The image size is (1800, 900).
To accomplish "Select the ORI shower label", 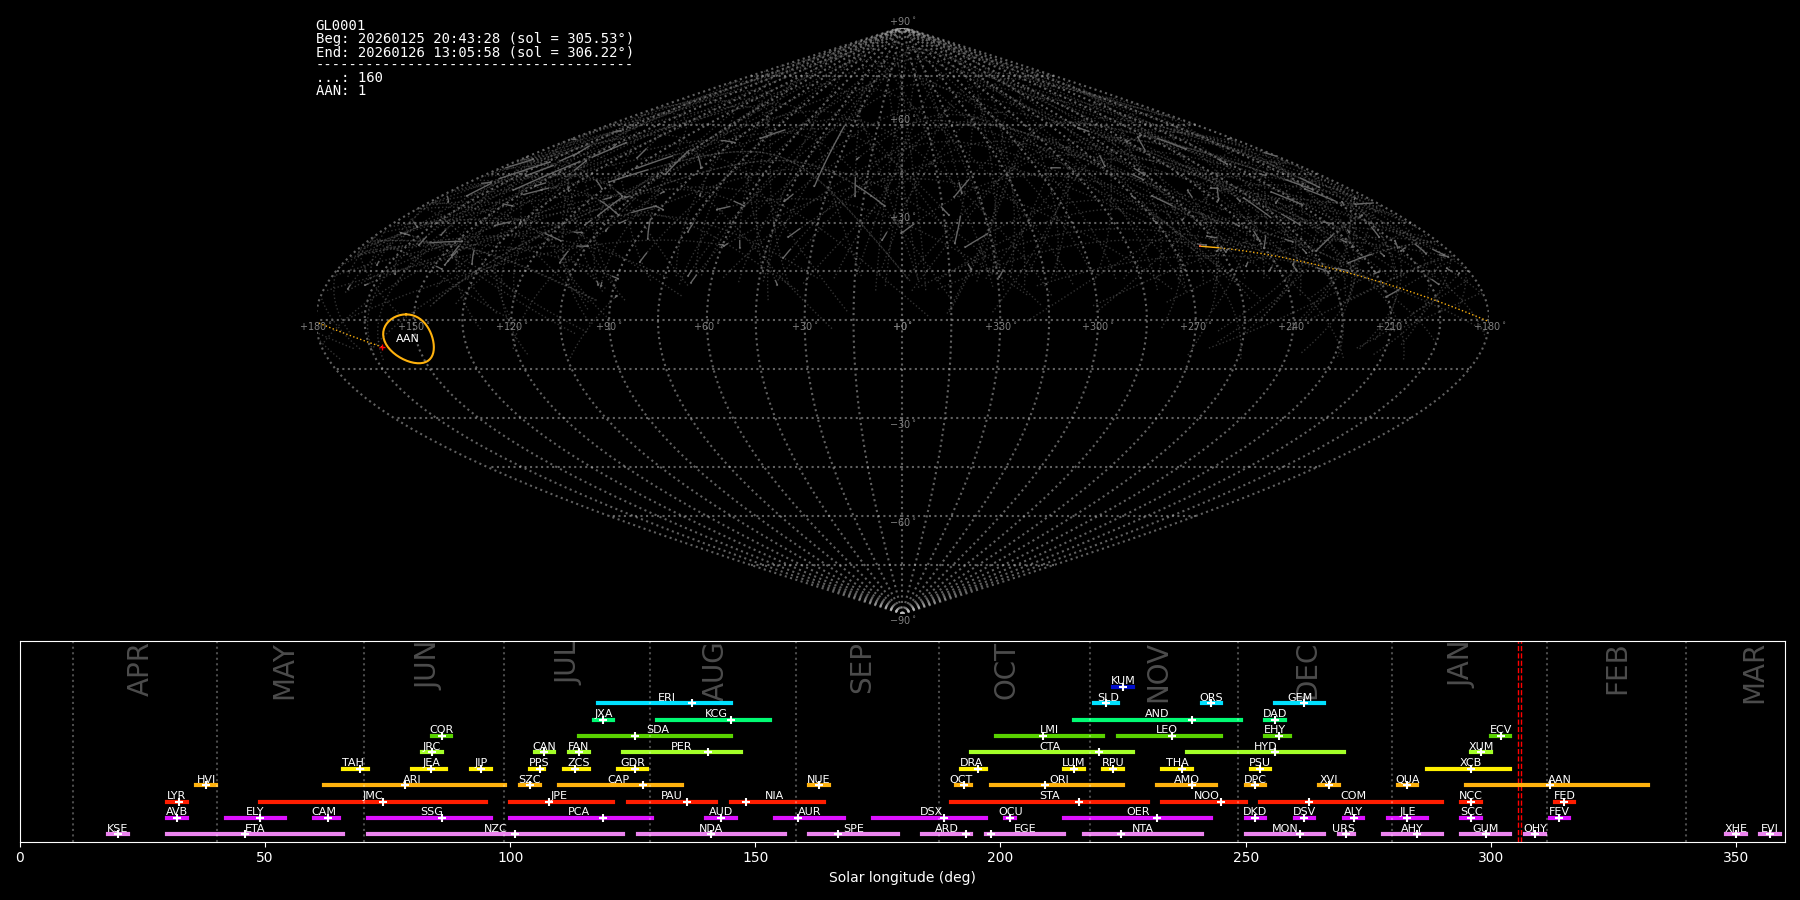I will [x=1059, y=780].
